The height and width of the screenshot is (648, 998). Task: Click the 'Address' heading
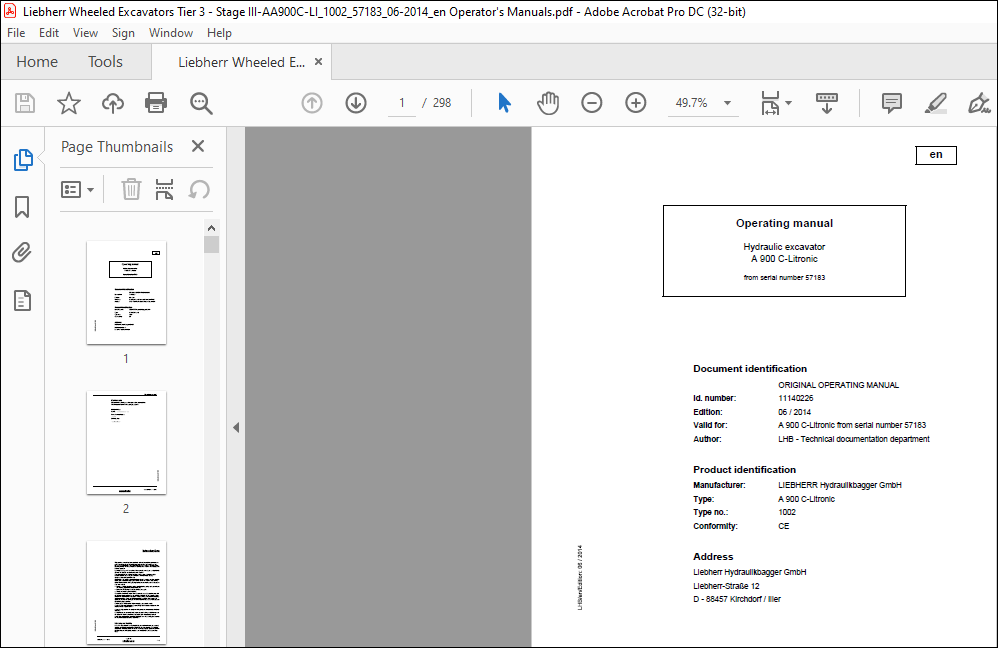pos(713,556)
